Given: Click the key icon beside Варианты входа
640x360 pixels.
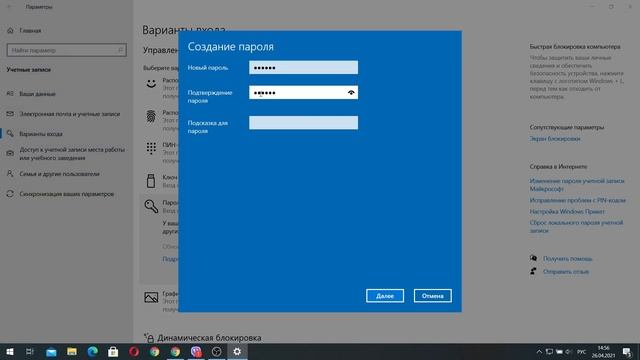Looking at the screenshot, I should point(10,134).
